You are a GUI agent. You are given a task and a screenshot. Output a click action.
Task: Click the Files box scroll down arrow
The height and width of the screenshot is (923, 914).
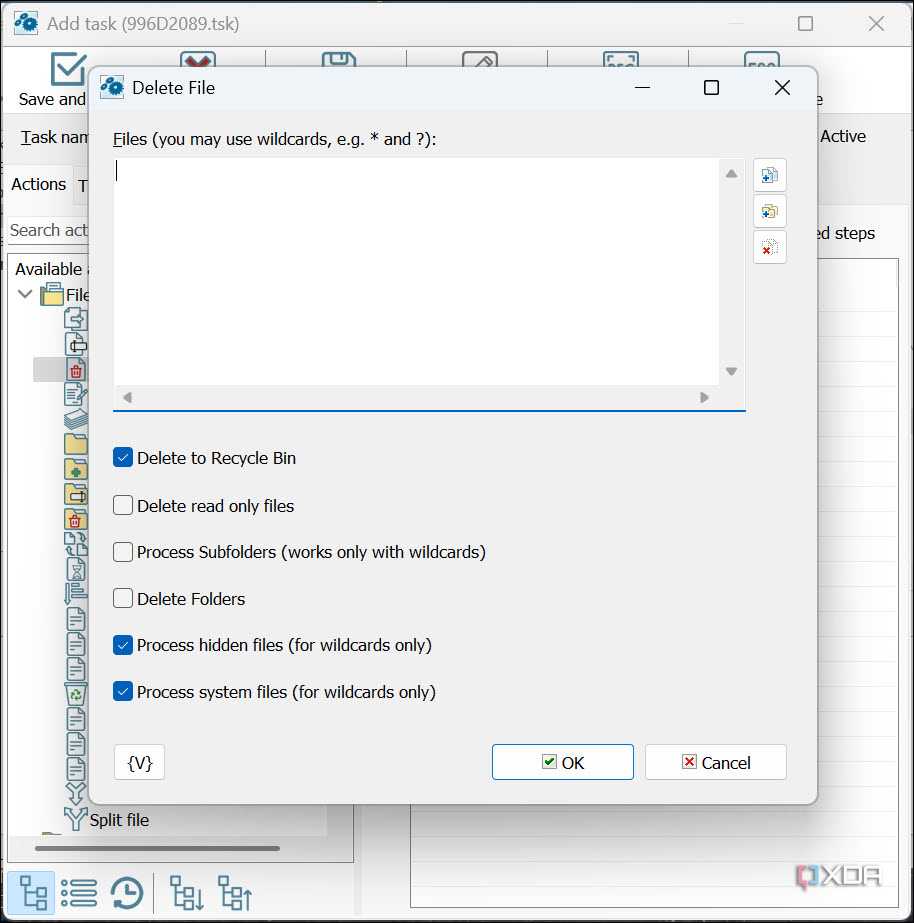[x=732, y=371]
